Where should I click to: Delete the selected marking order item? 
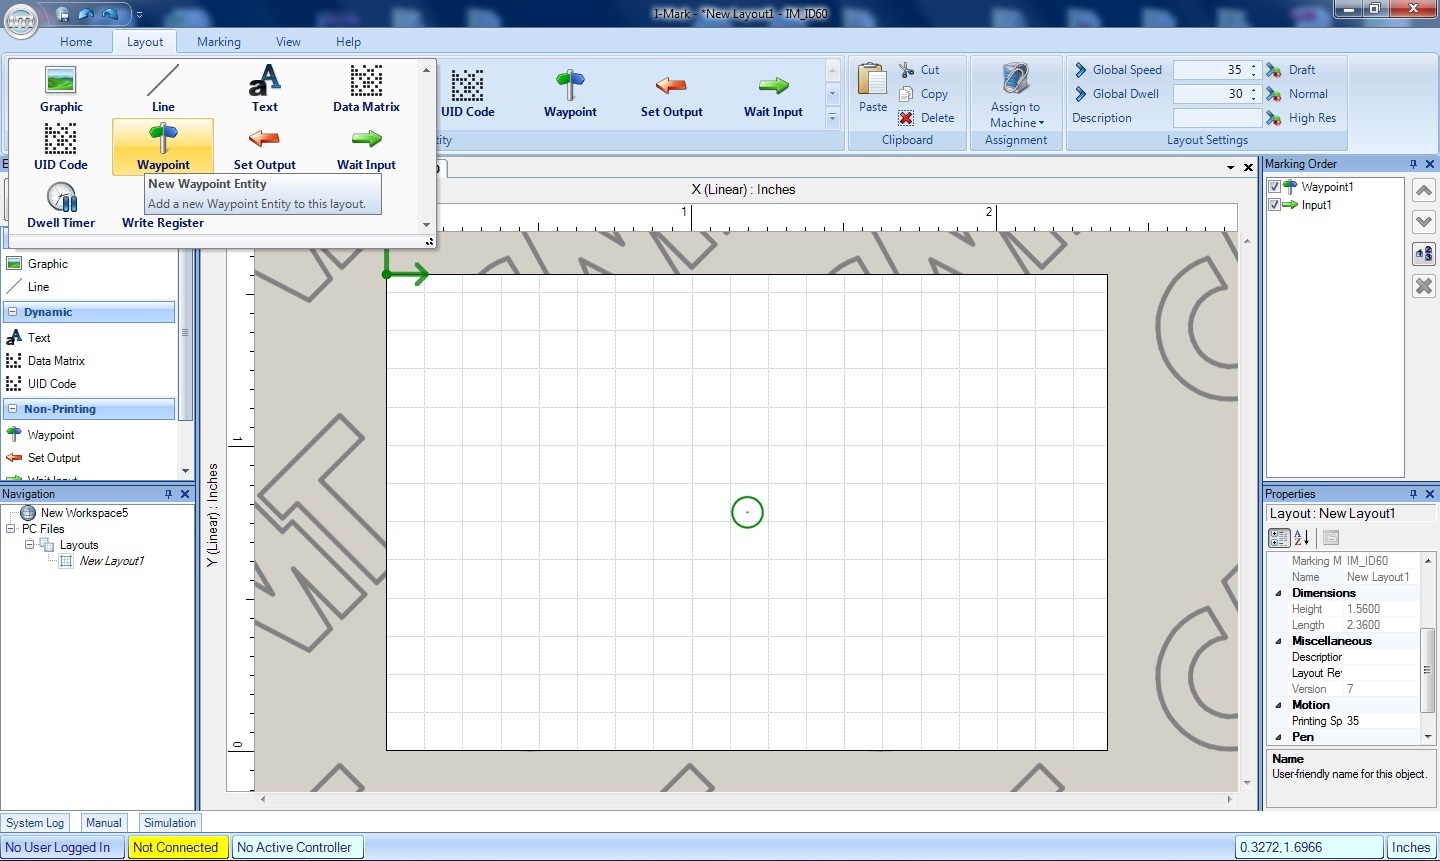(x=1424, y=286)
